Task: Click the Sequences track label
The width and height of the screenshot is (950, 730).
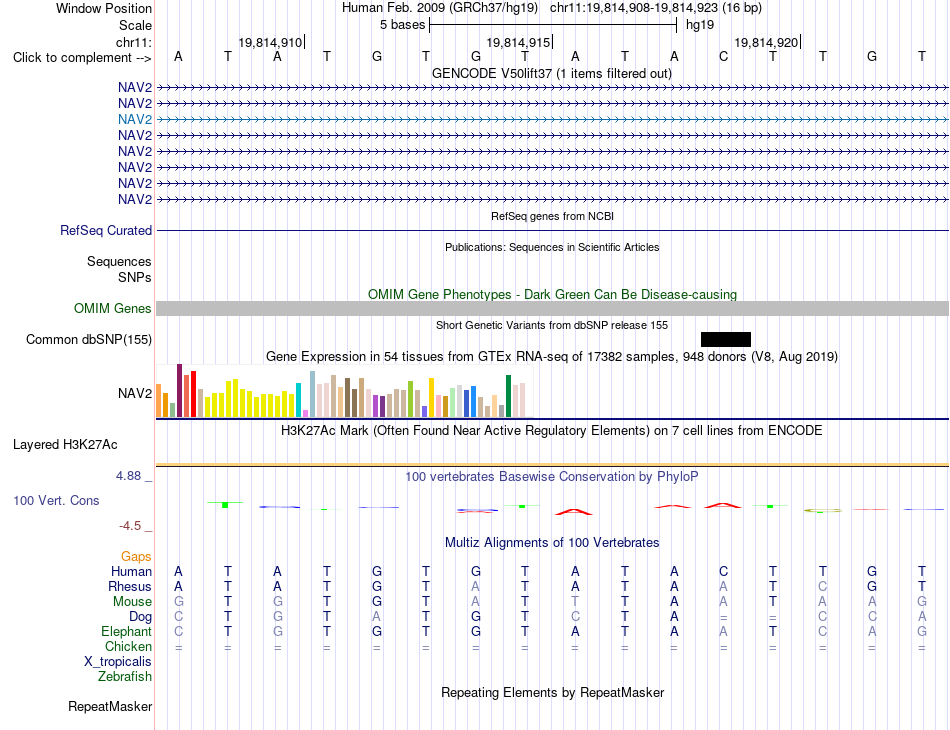Action: [119, 261]
